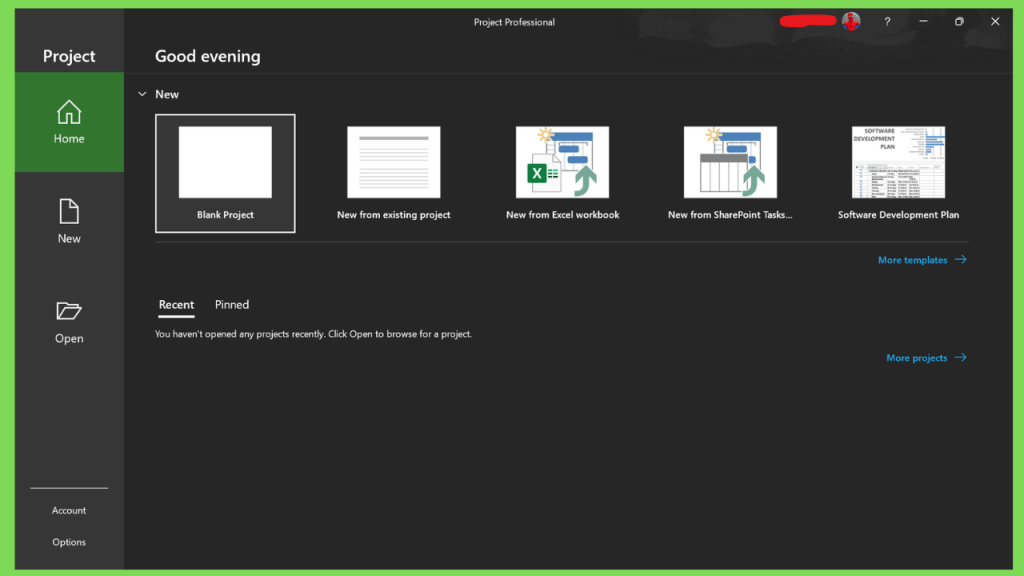
Task: Follow the More templates link
Action: (922, 260)
